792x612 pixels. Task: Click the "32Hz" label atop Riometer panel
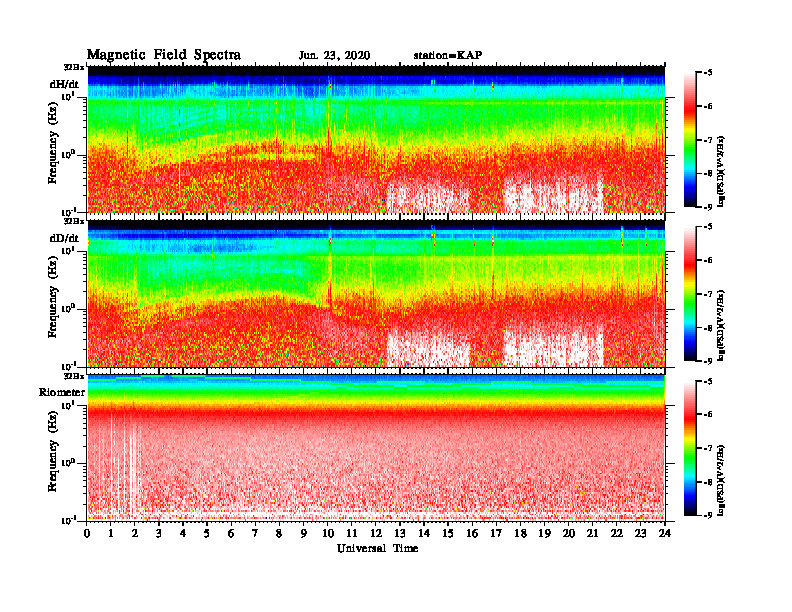point(74,376)
